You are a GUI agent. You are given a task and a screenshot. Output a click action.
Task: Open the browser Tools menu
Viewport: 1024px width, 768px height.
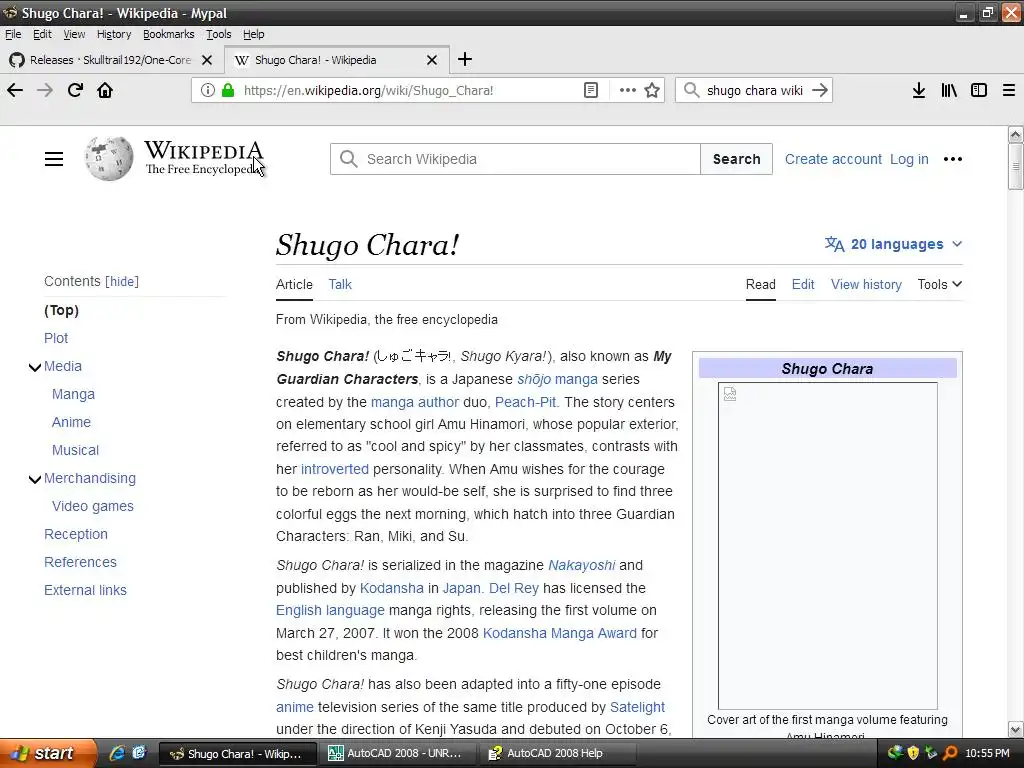click(x=219, y=34)
